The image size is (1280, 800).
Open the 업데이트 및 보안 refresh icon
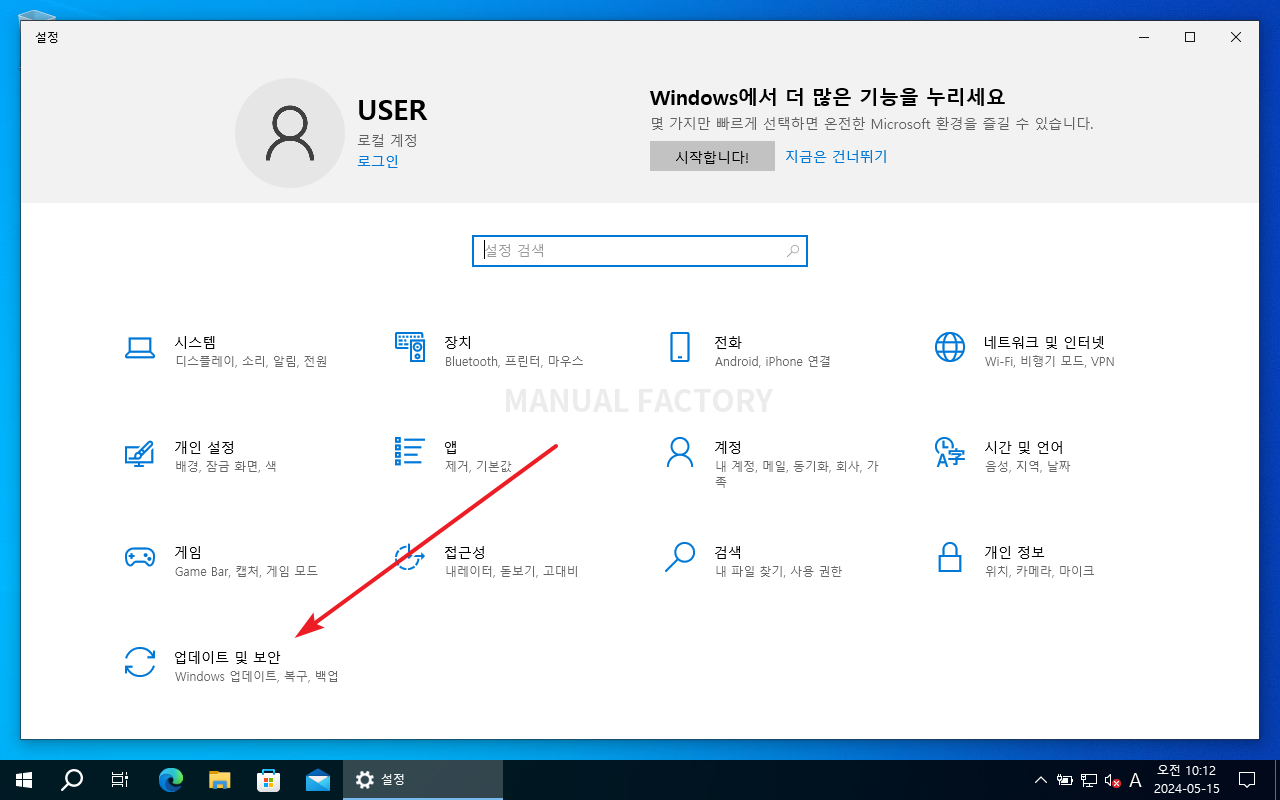point(139,662)
